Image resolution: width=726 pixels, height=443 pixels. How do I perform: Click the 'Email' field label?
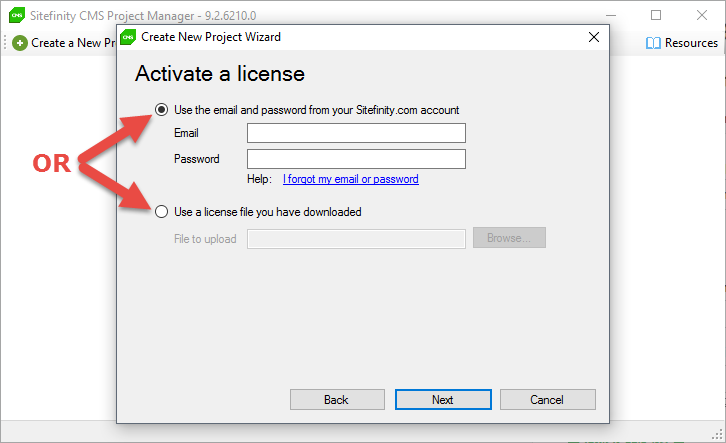pos(186,133)
